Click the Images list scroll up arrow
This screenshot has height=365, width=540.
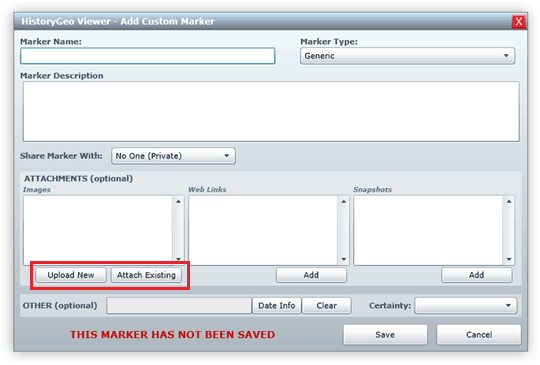coord(178,201)
